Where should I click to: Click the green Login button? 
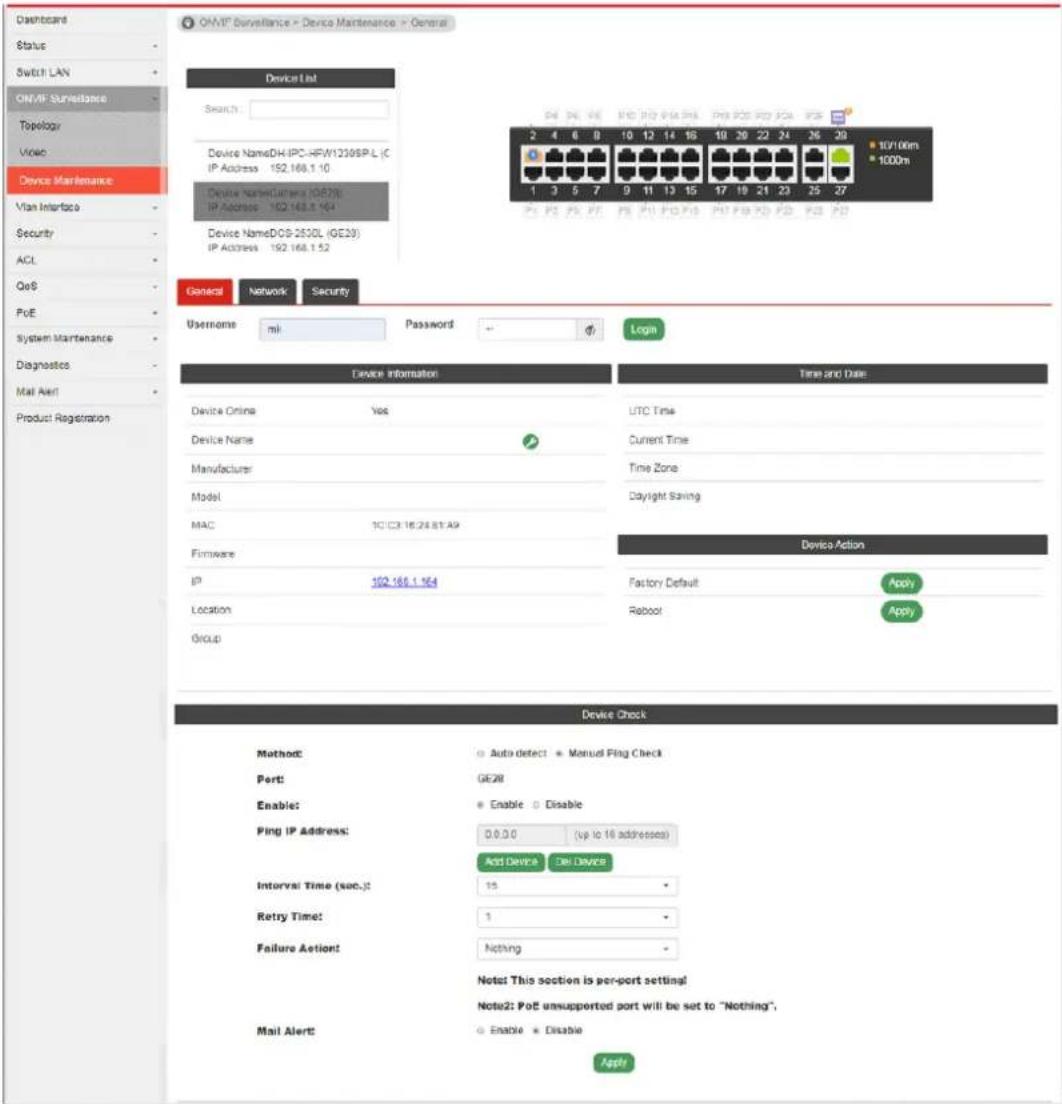(x=644, y=330)
